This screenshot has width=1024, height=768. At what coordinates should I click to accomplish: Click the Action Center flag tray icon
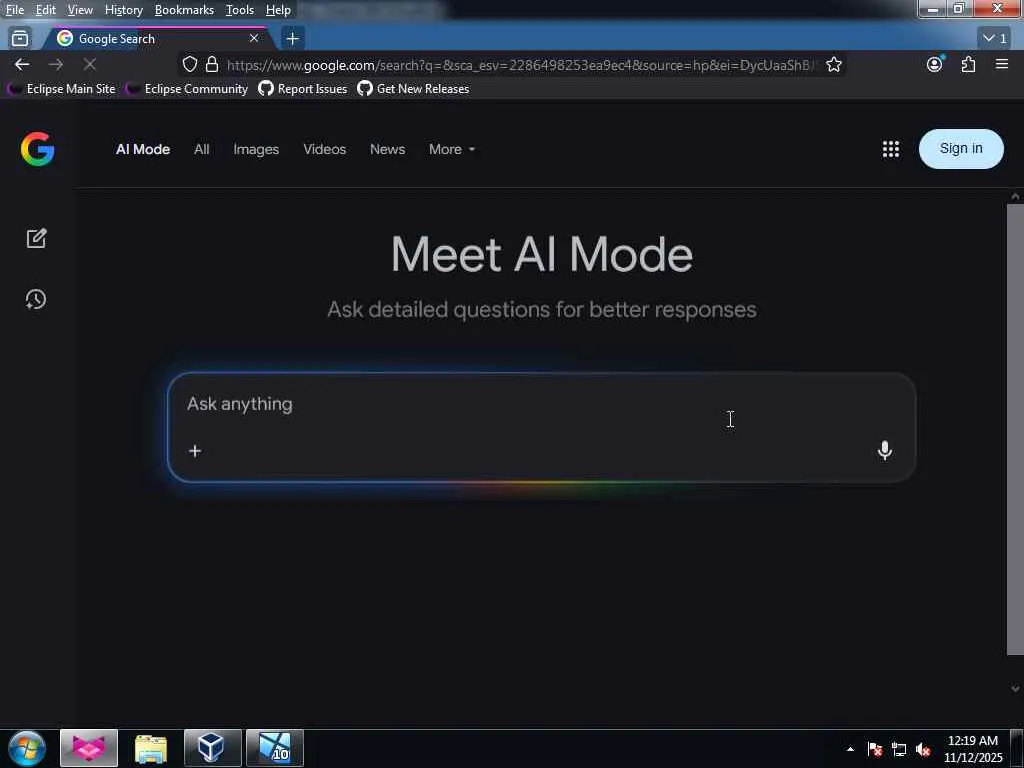point(875,749)
